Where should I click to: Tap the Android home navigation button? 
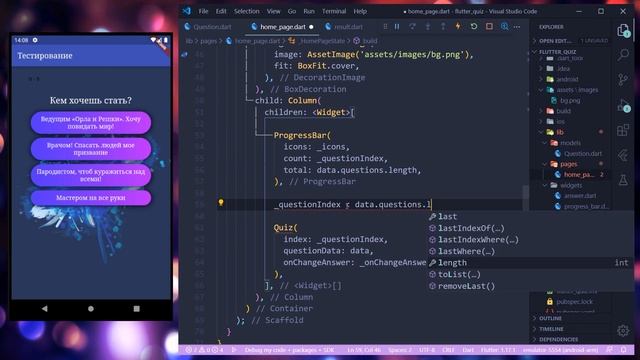[91, 309]
